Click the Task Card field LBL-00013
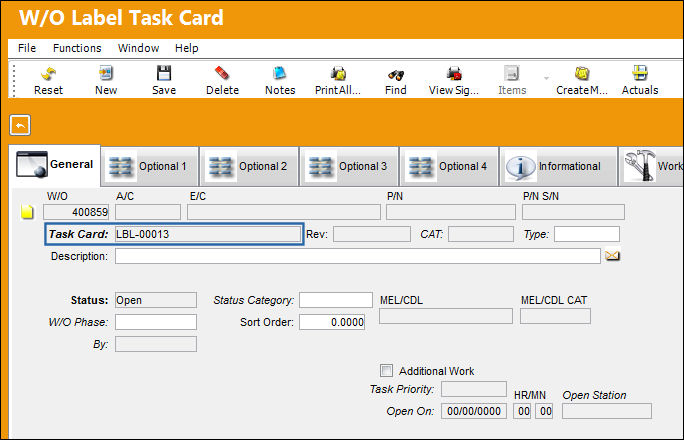Image resolution: width=684 pixels, height=440 pixels. (x=208, y=234)
